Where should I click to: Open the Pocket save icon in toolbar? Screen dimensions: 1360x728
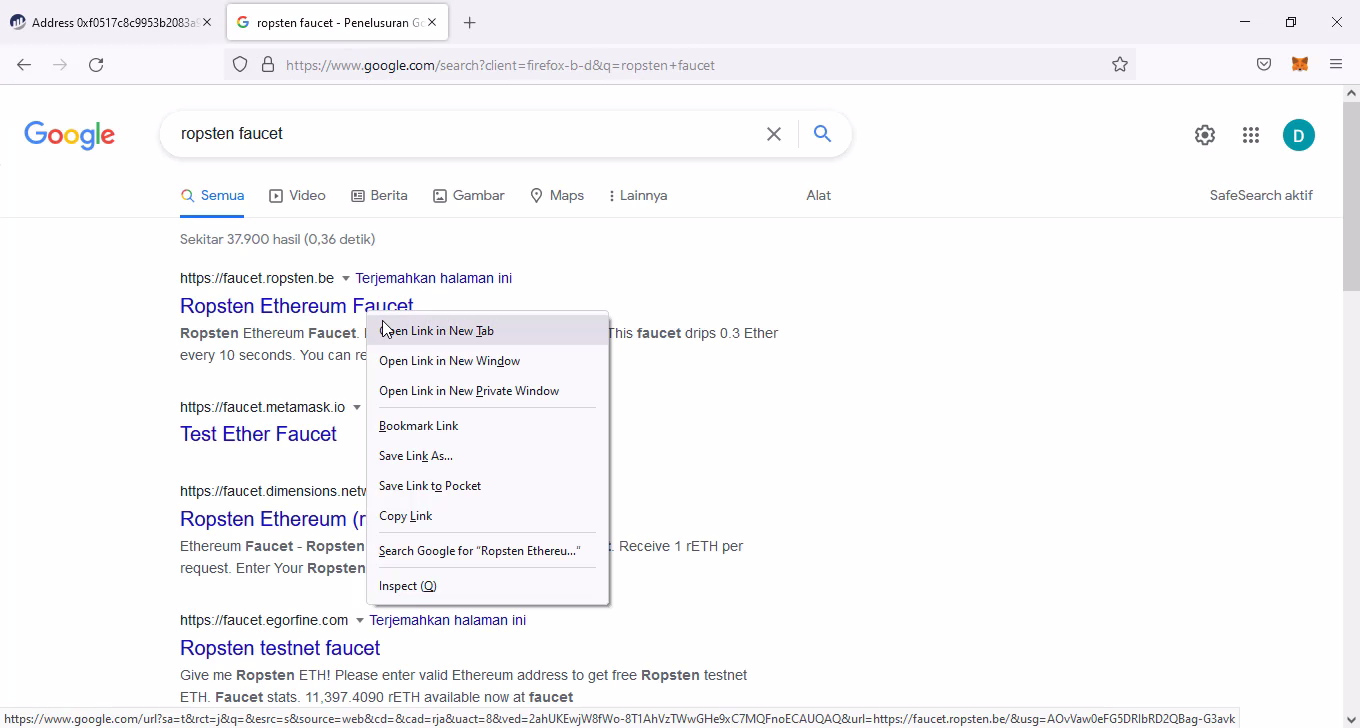(1264, 64)
